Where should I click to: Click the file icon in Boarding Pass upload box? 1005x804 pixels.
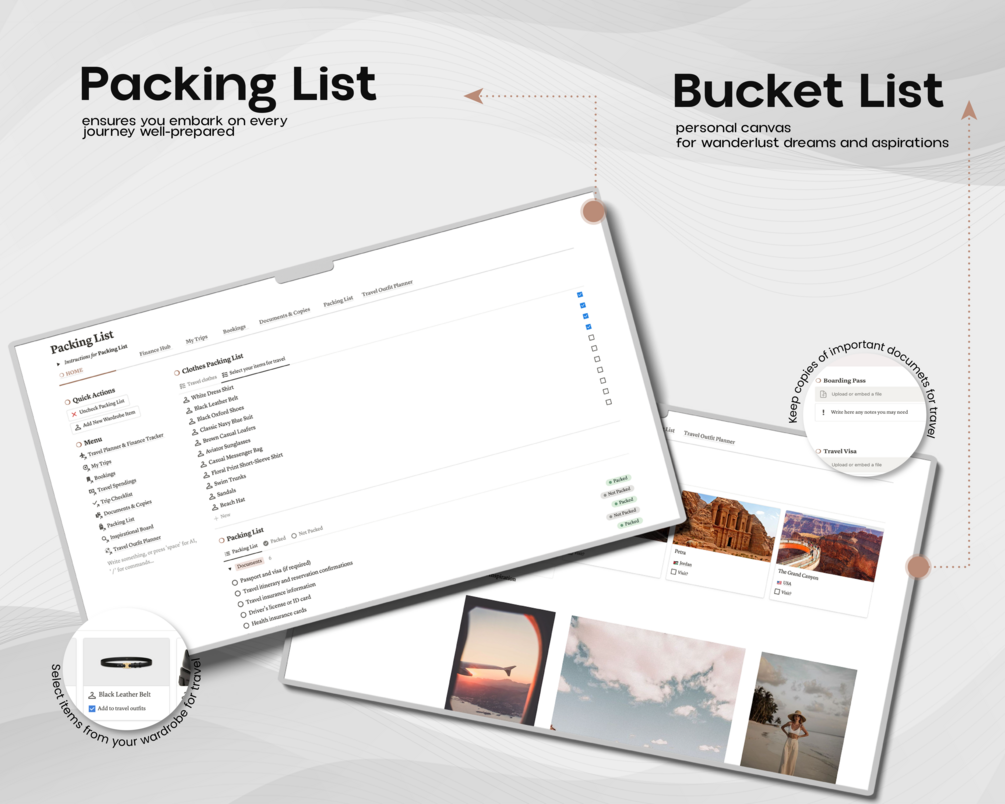point(824,394)
